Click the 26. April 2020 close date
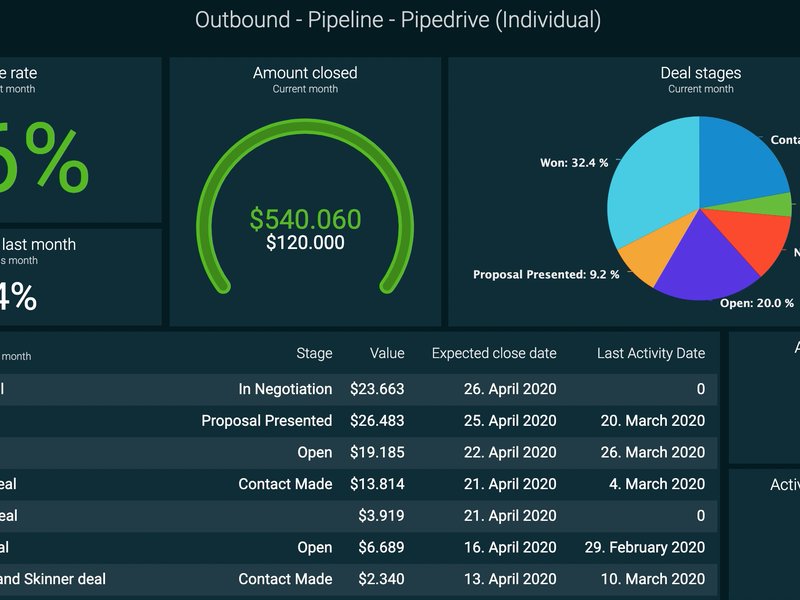 pos(510,389)
